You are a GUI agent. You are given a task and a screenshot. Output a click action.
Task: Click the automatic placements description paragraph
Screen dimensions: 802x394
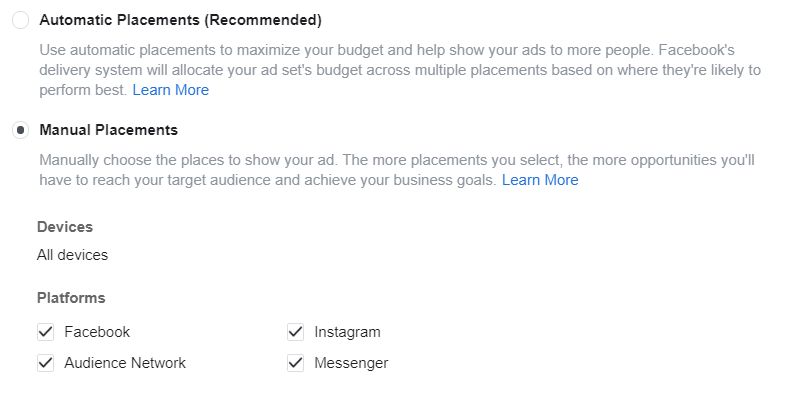pos(400,70)
